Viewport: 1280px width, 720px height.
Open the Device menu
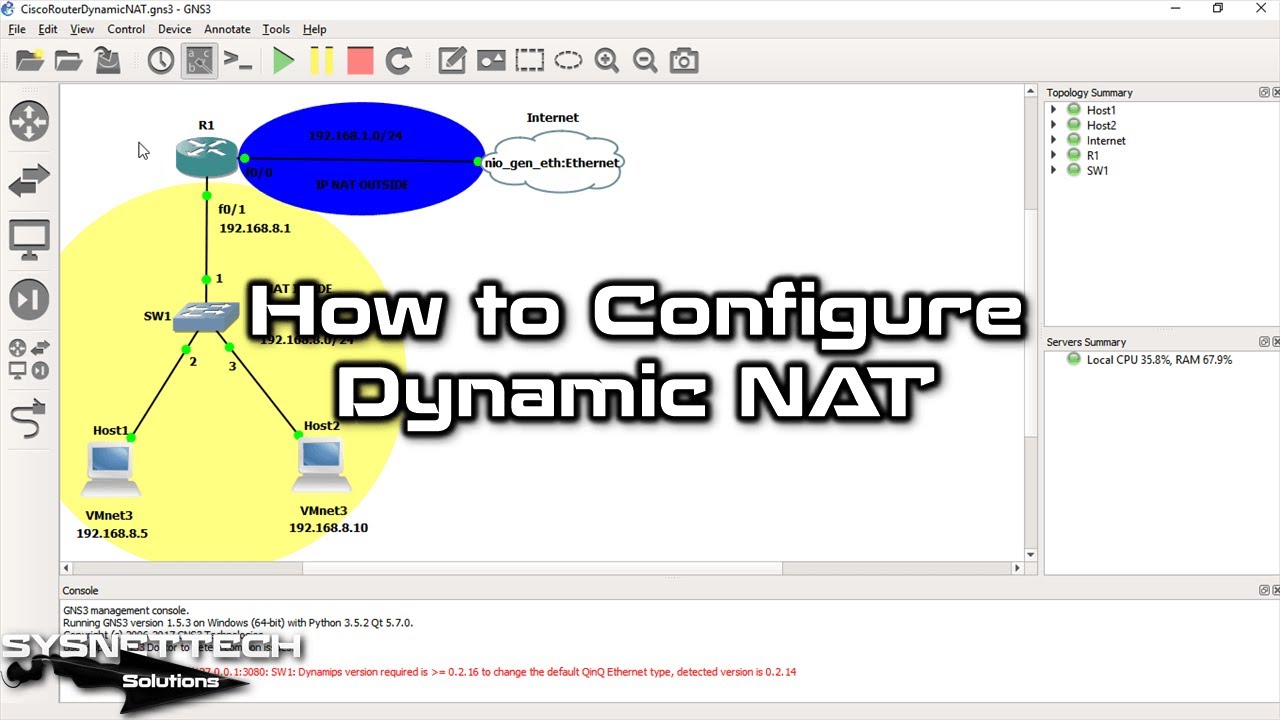pyautogui.click(x=174, y=29)
